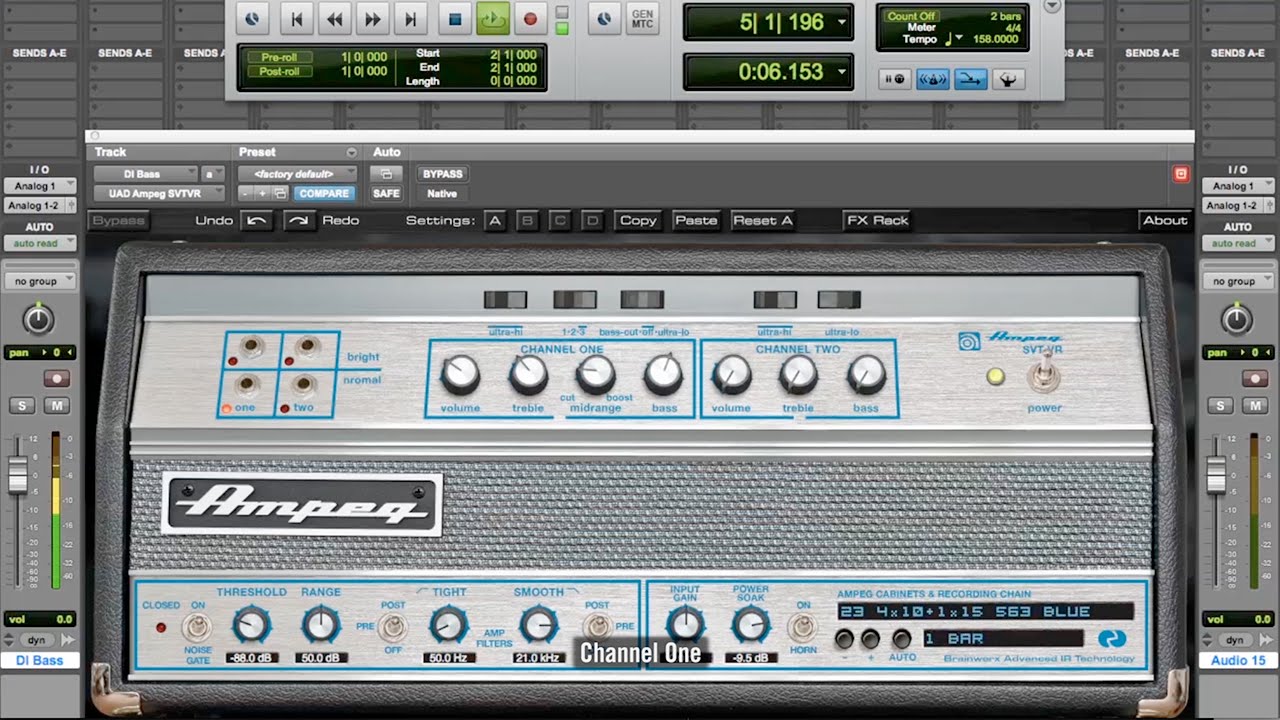Toggle Channel Two ultra-hi rocker switch
The image size is (1280, 720).
tap(775, 300)
